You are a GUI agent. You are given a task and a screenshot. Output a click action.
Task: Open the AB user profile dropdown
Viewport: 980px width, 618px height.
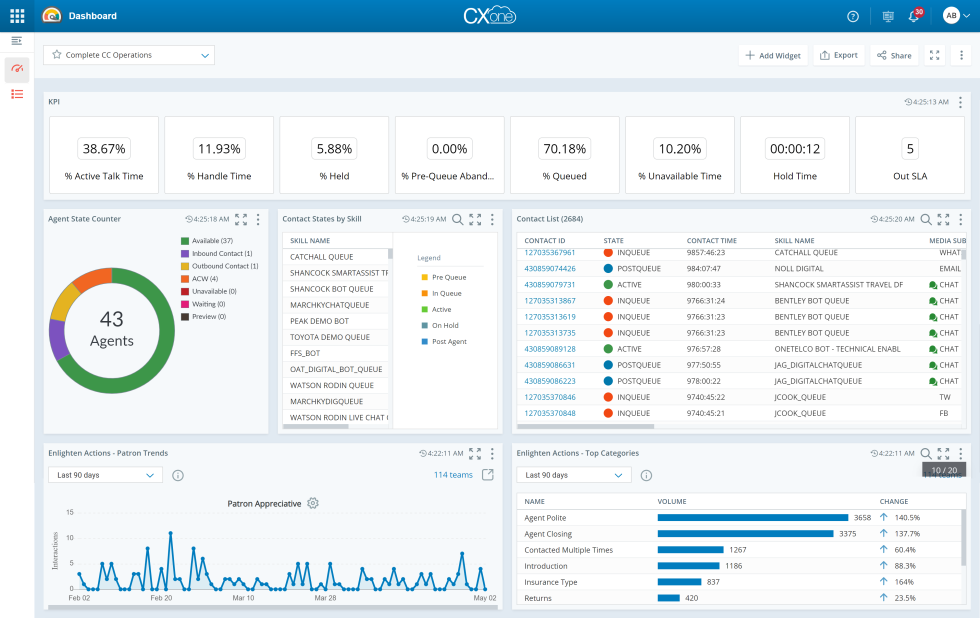(957, 16)
